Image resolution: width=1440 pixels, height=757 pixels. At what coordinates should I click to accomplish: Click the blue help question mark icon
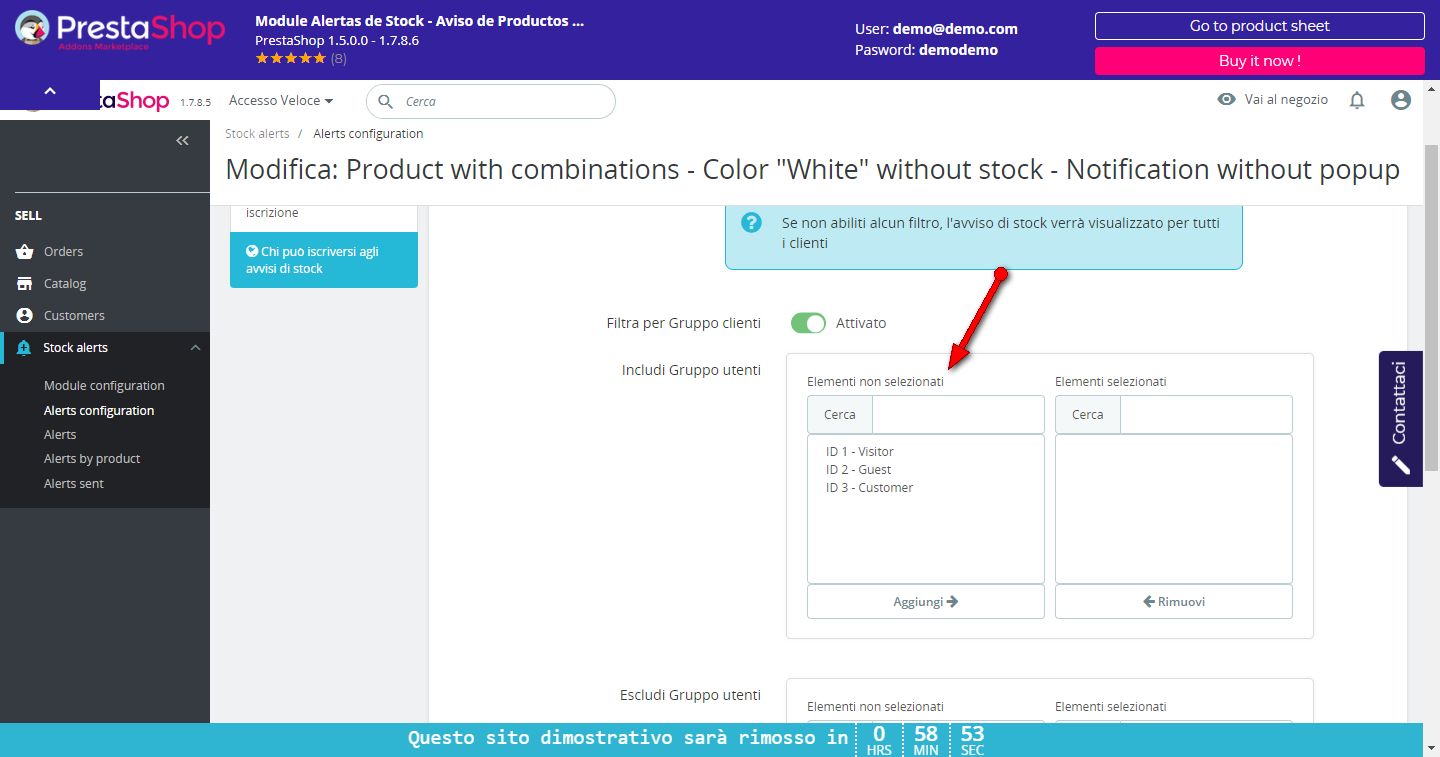point(751,223)
